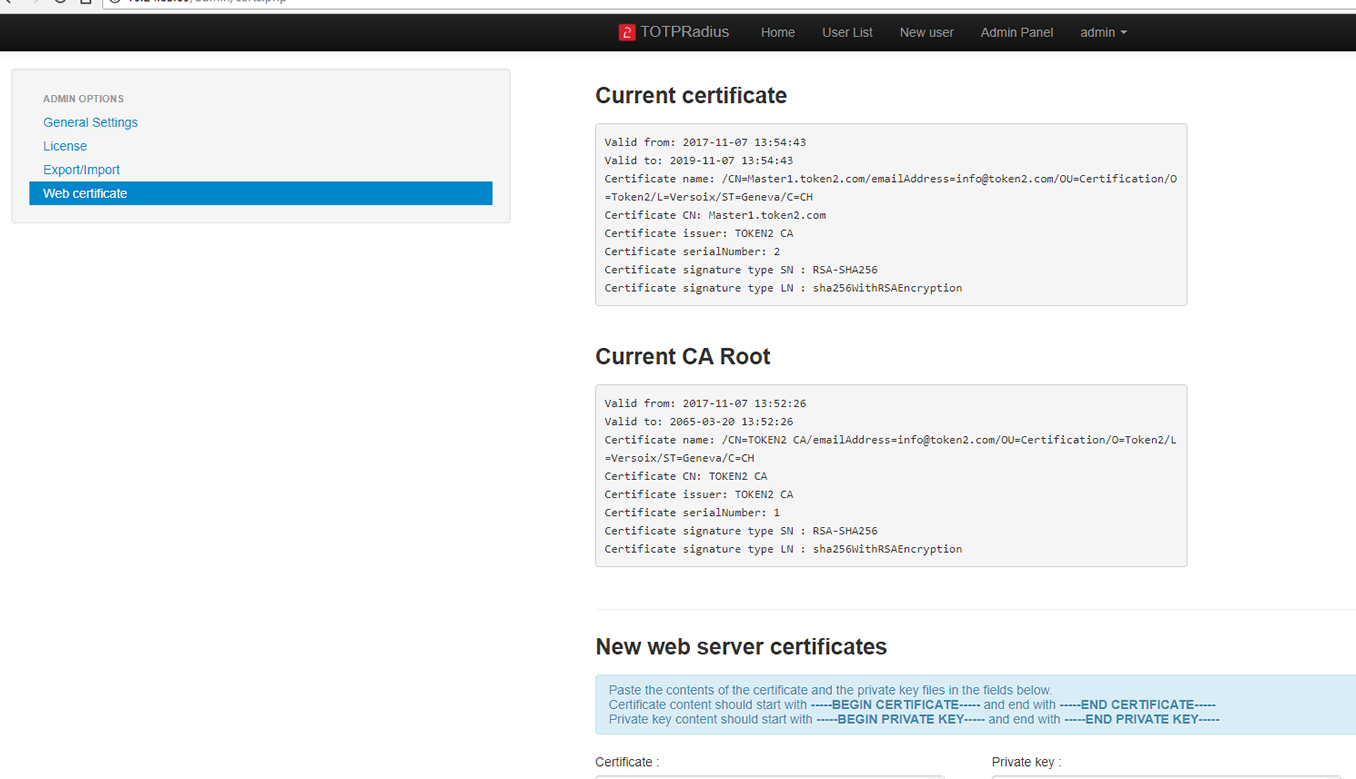
Task: Open the User List page
Action: pos(847,32)
